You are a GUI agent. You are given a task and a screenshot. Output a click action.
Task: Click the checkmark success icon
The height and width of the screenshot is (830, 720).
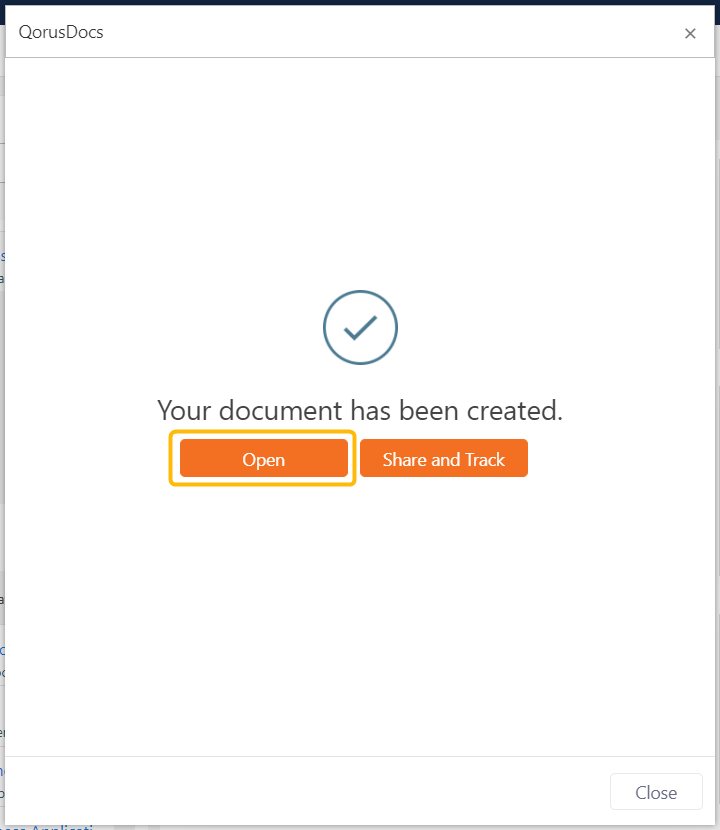pos(361,328)
